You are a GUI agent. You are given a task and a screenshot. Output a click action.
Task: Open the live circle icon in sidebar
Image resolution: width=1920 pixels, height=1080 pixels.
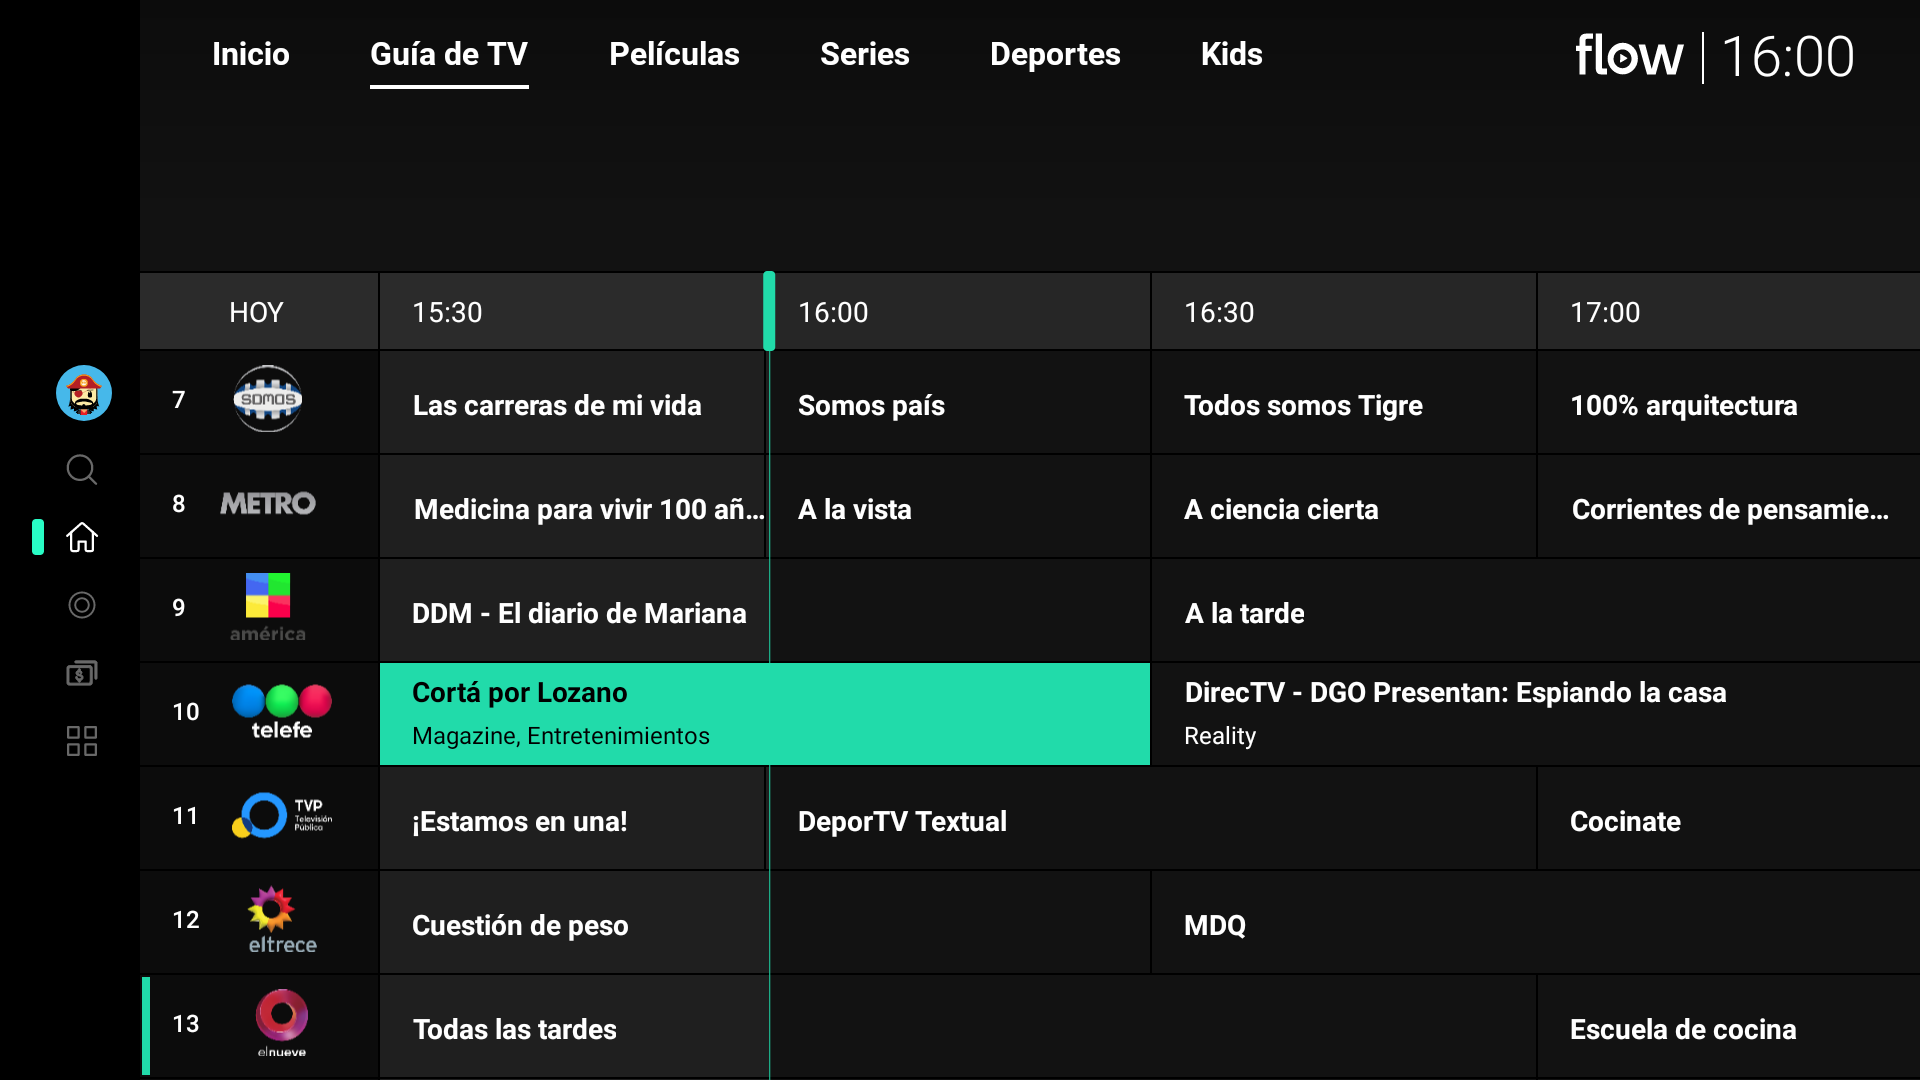click(82, 605)
